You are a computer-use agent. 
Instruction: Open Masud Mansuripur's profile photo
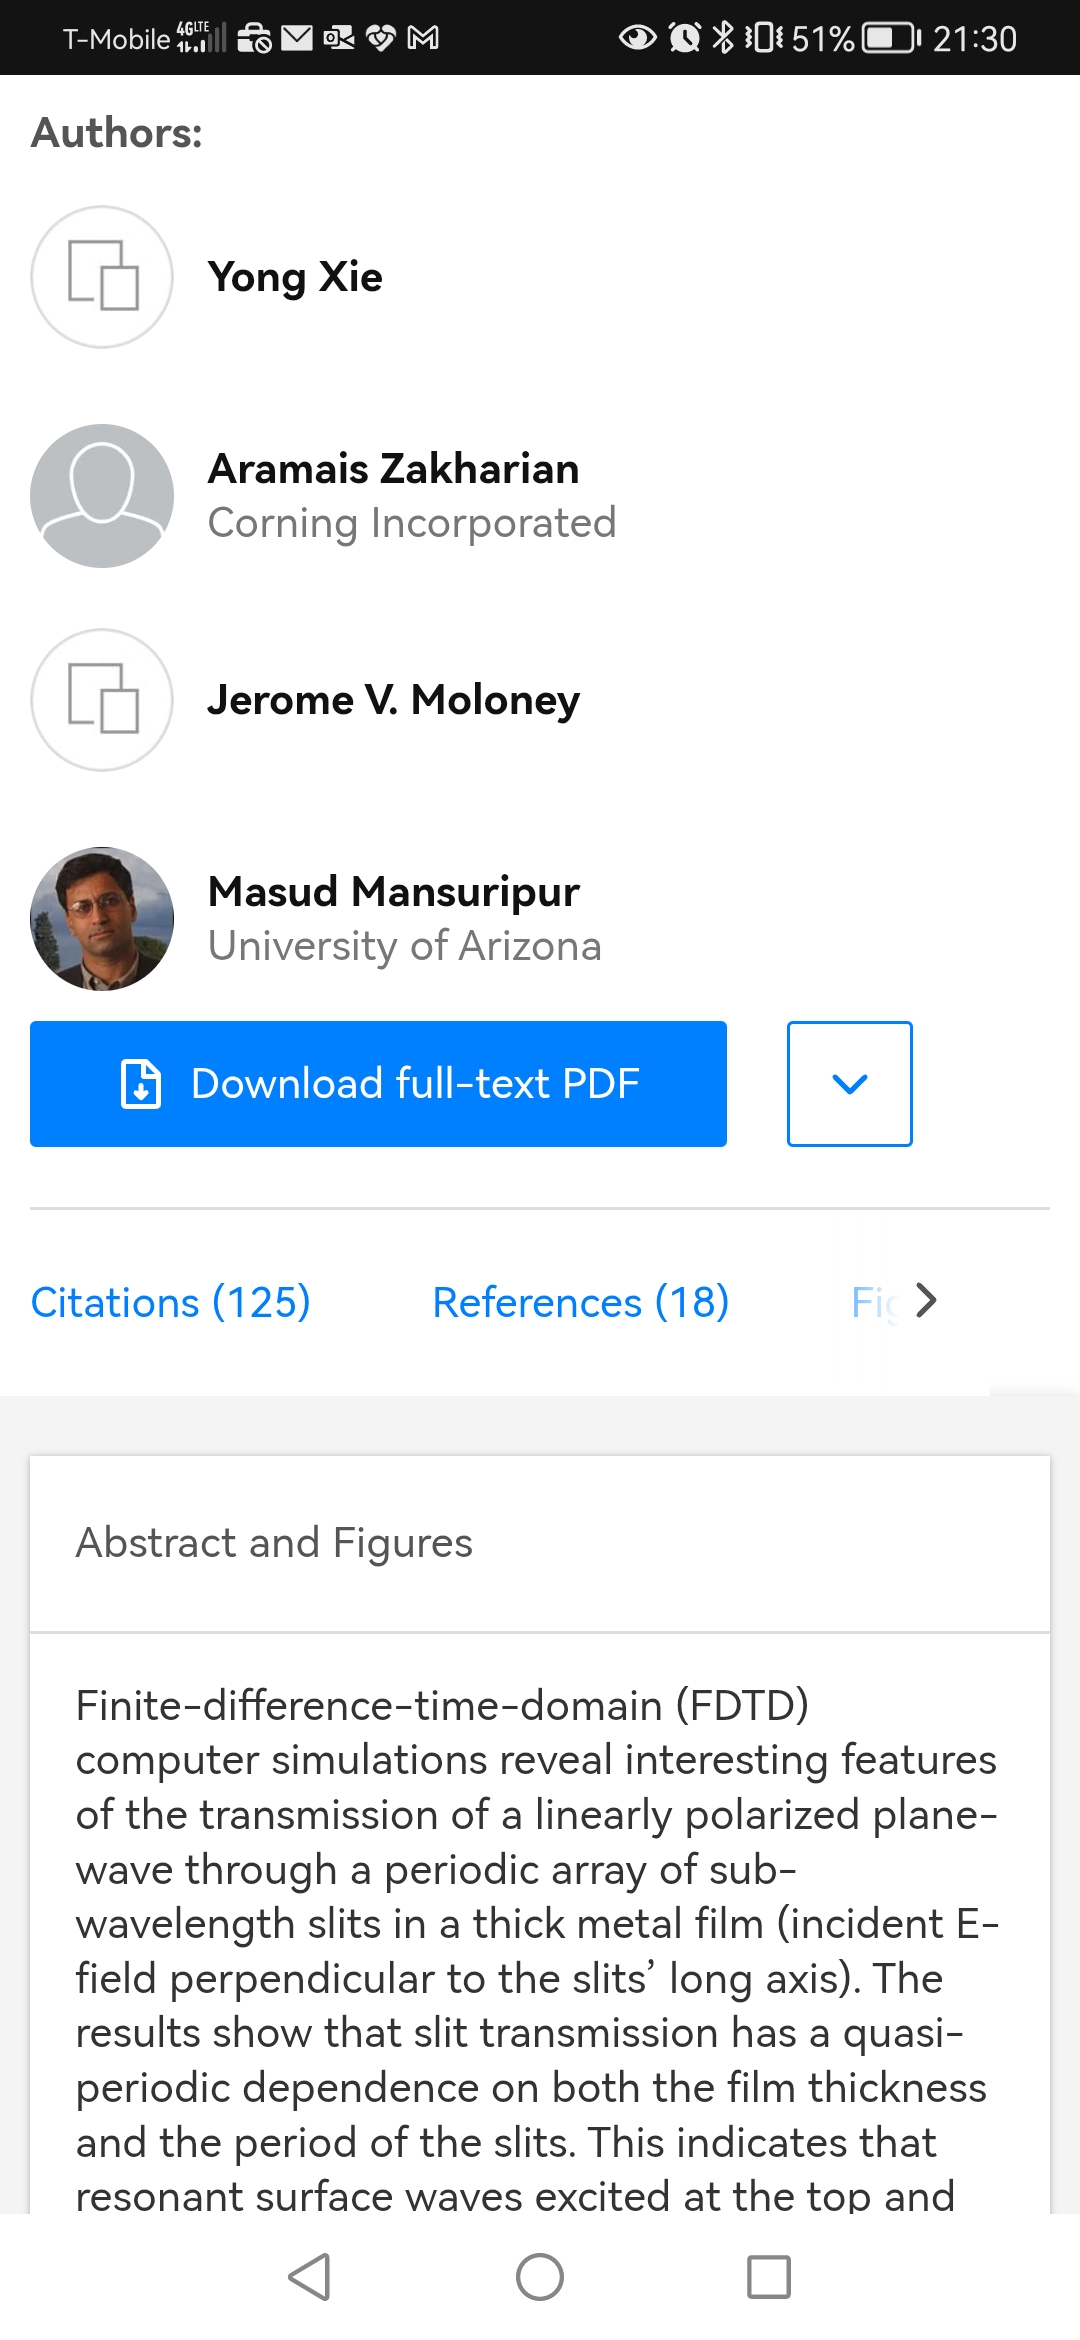(x=102, y=919)
